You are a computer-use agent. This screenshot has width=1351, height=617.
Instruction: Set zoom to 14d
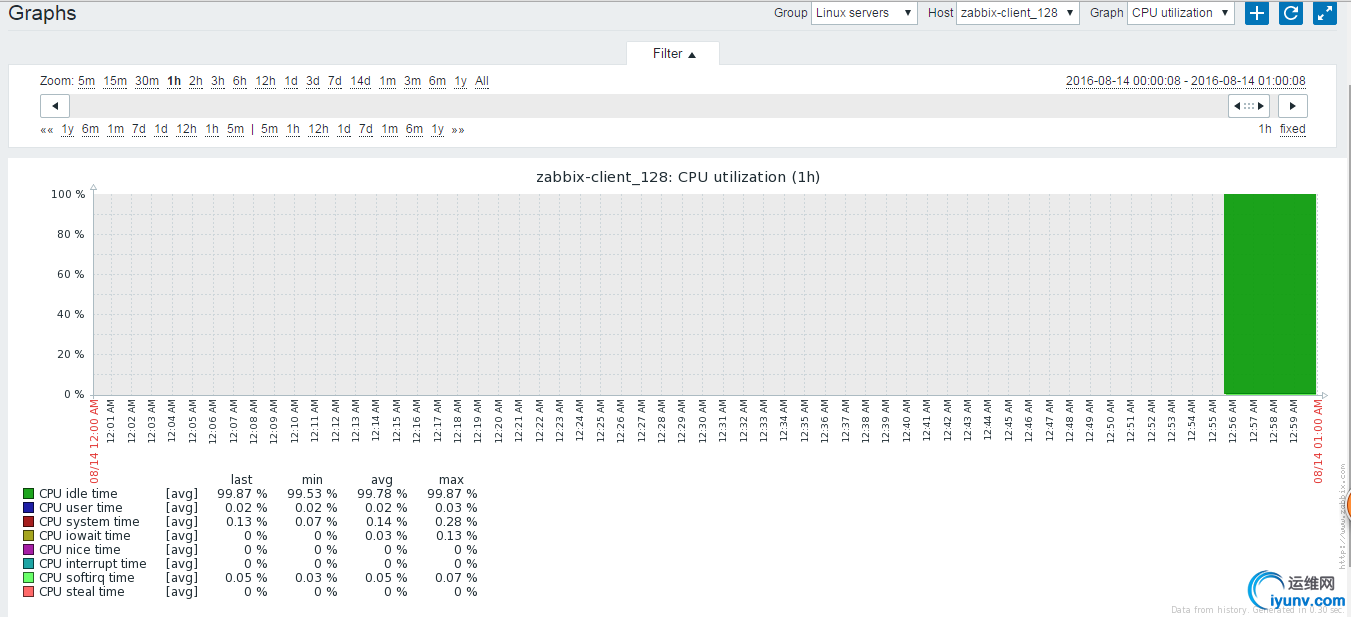361,81
